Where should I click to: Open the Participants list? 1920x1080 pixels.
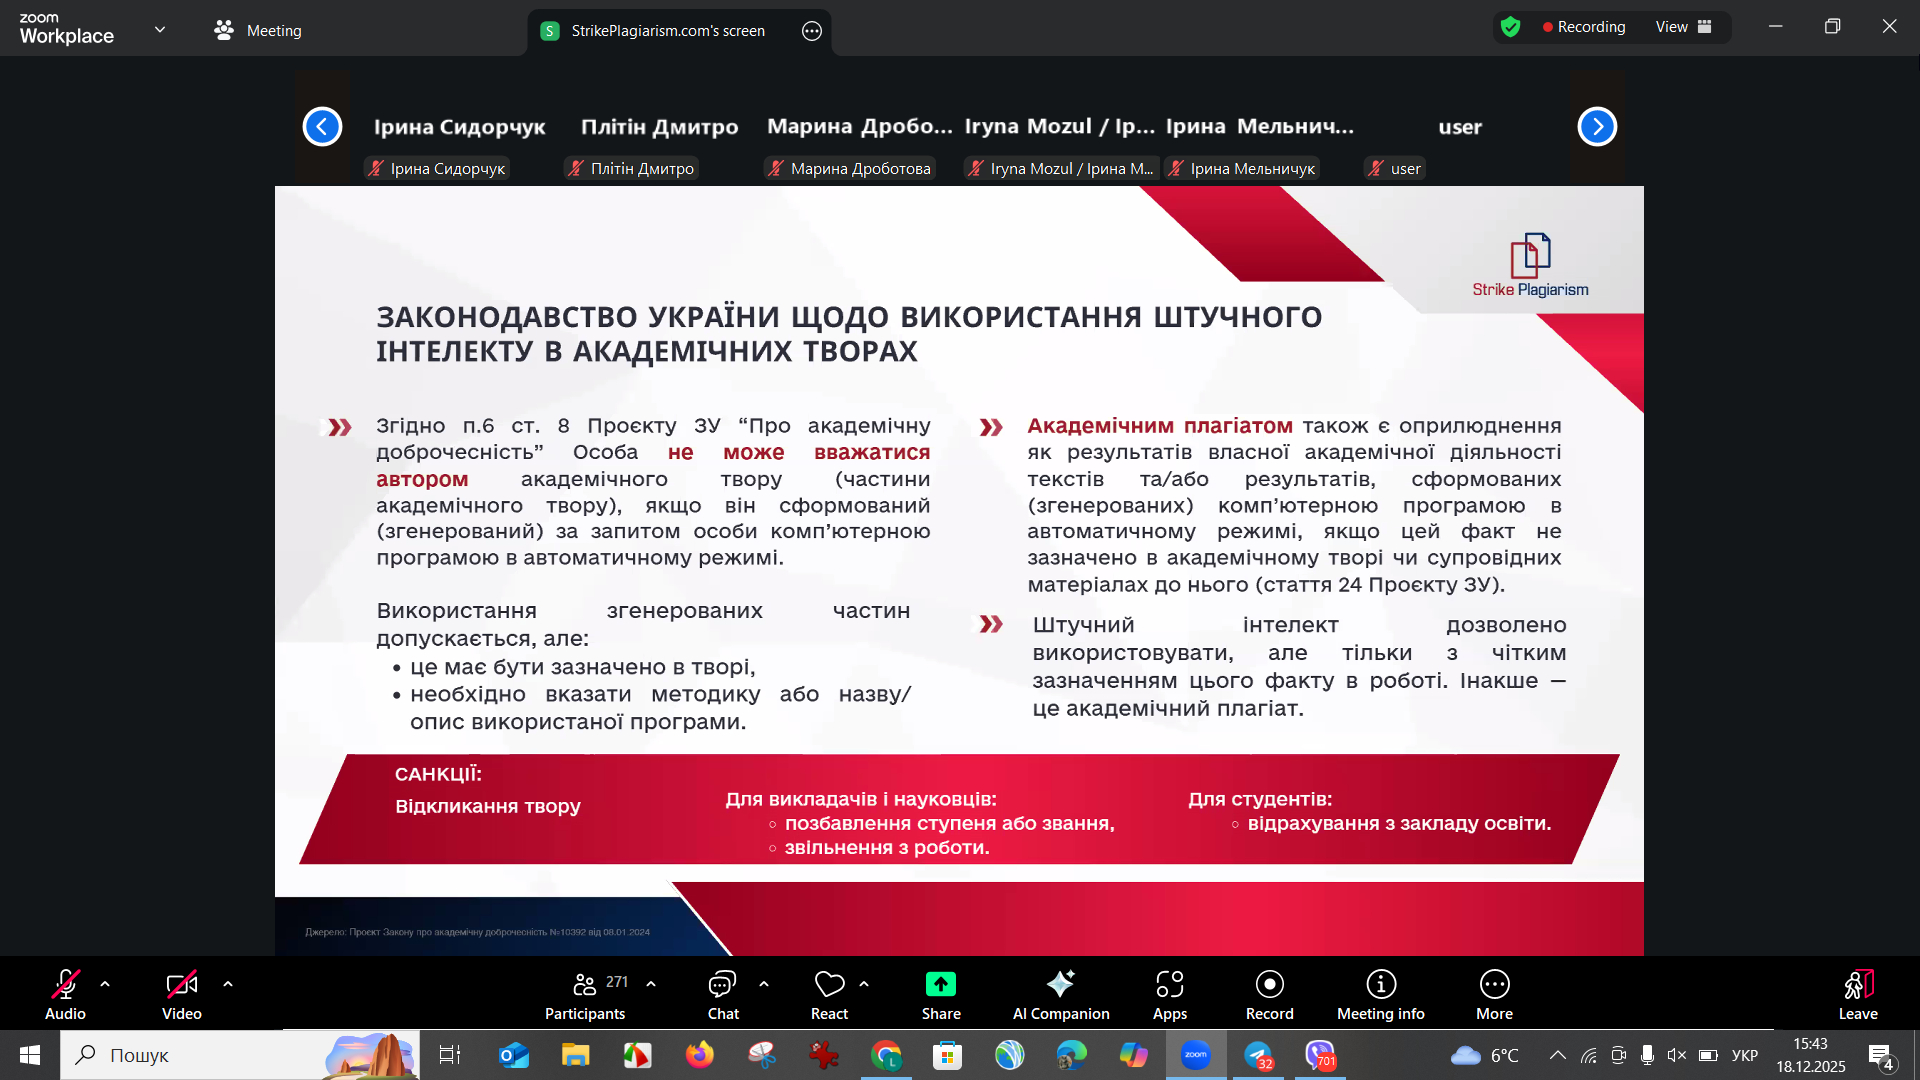585,985
